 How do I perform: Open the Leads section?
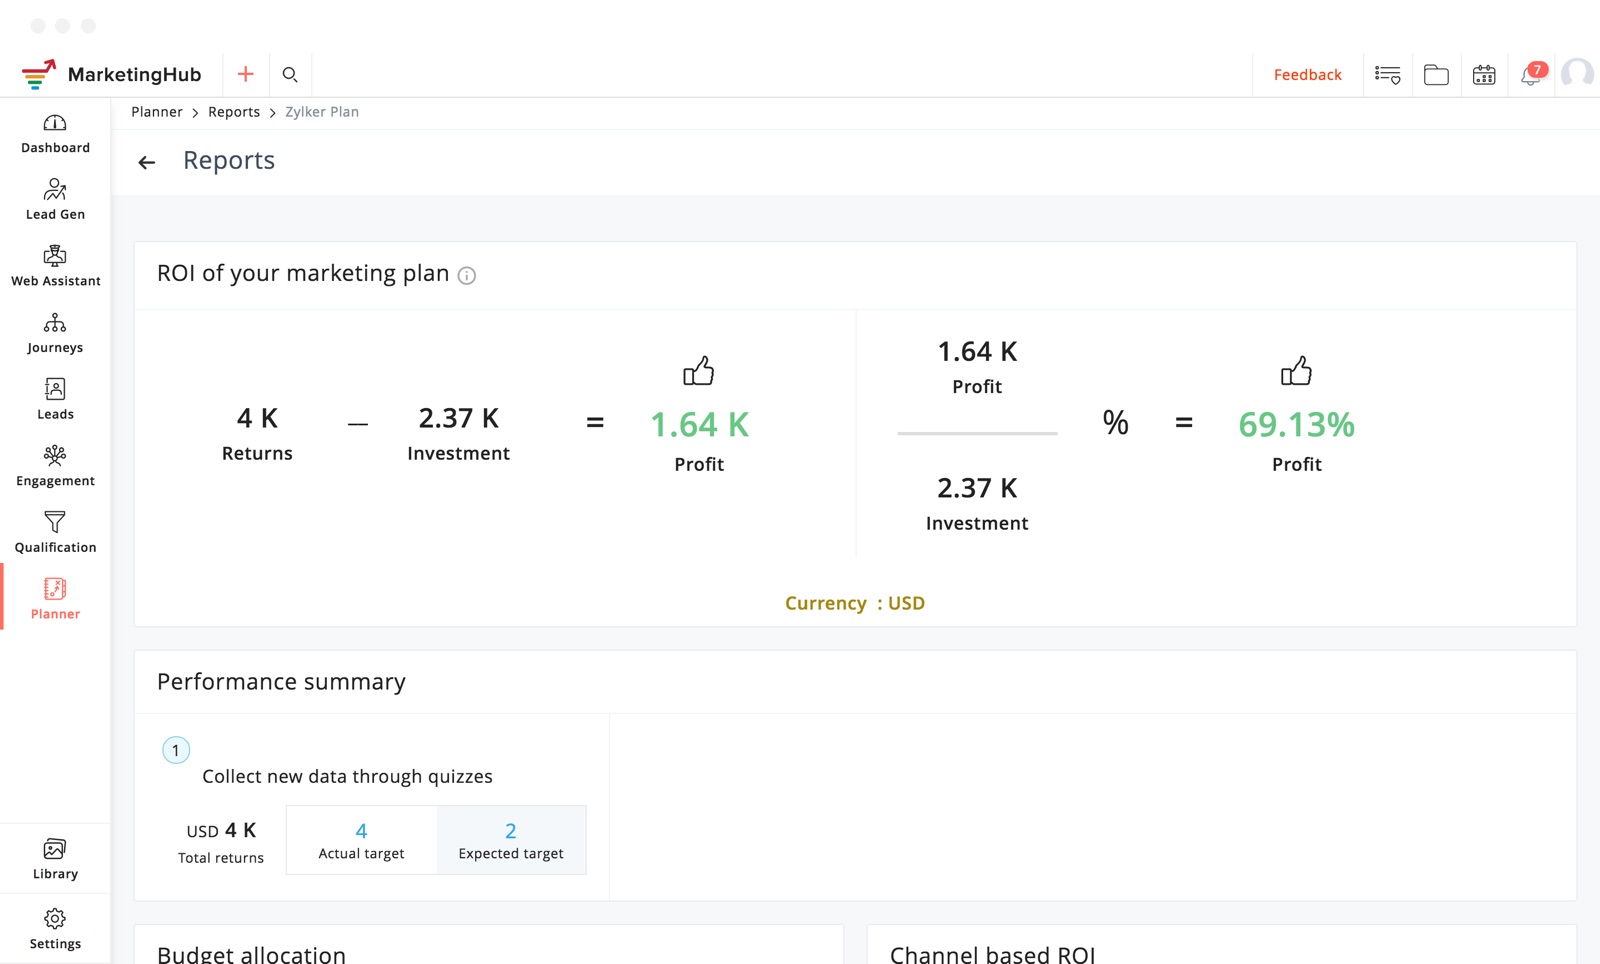55,400
